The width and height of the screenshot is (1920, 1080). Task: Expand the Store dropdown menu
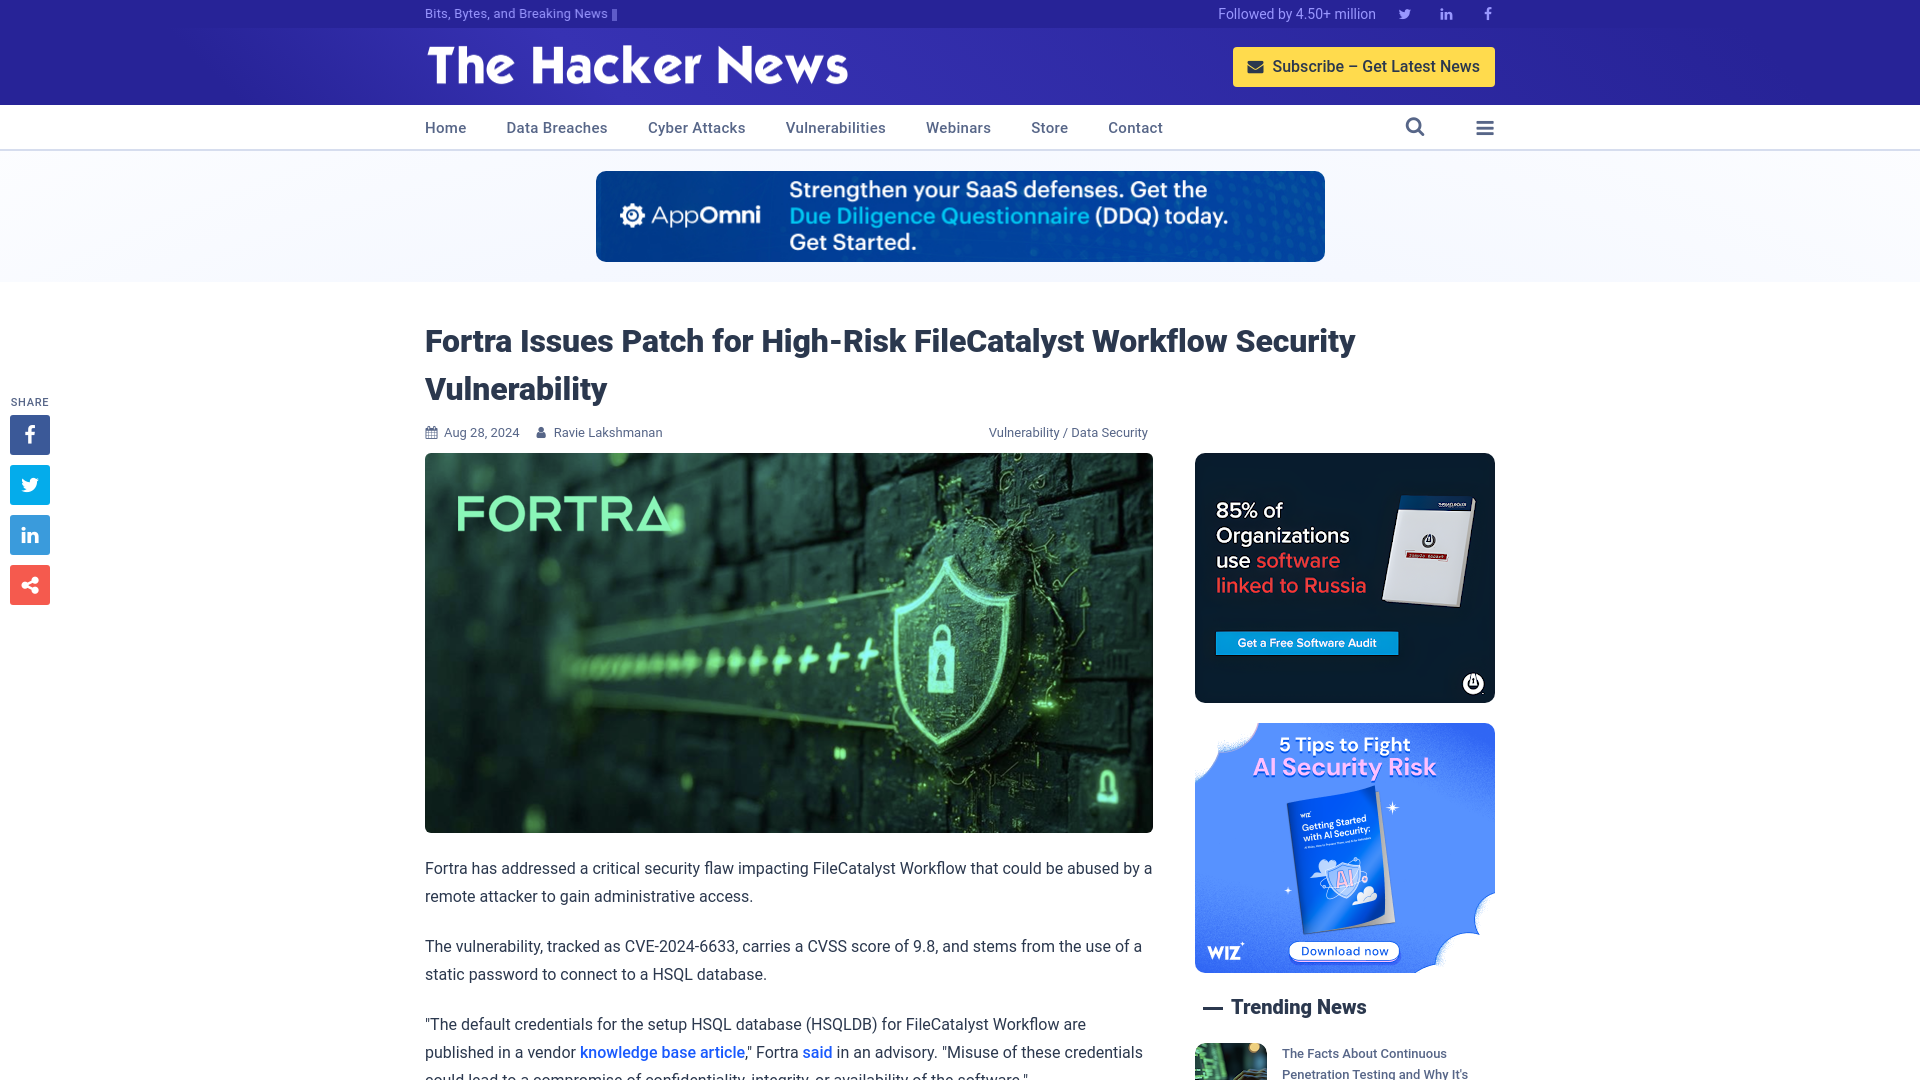click(1048, 127)
